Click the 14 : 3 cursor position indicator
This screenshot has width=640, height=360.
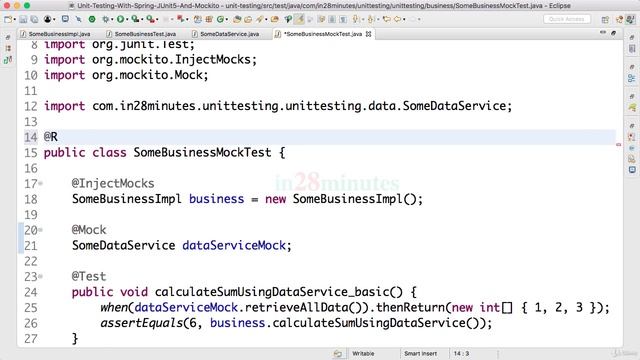461,353
